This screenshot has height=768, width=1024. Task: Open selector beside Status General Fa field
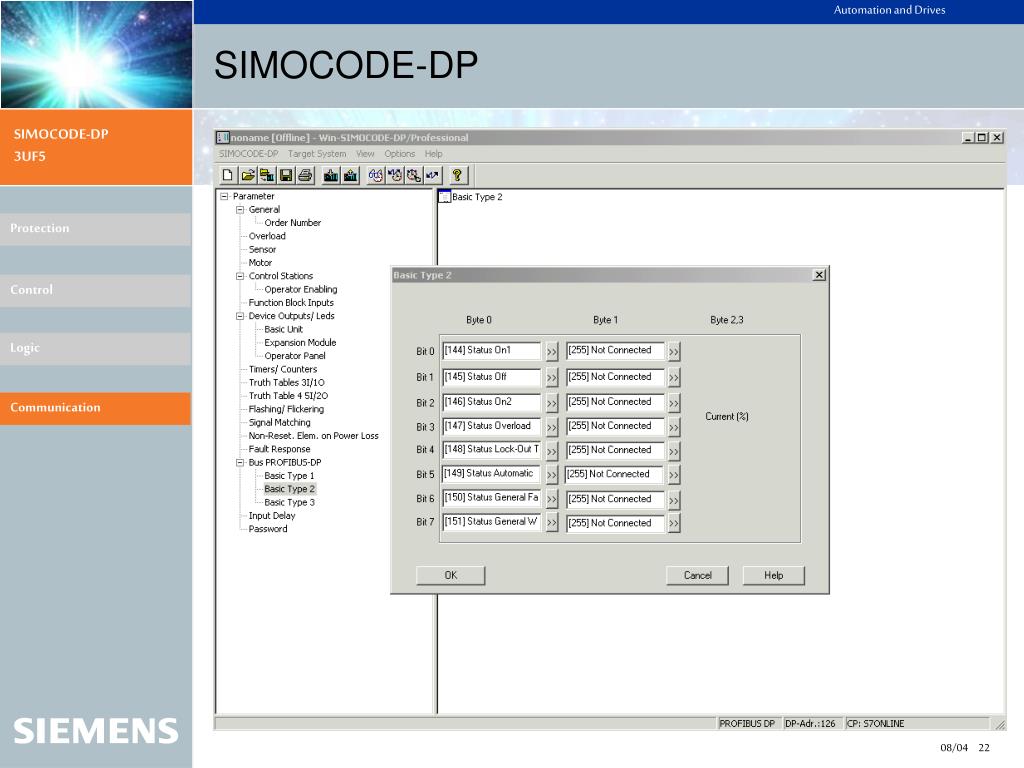tap(552, 500)
